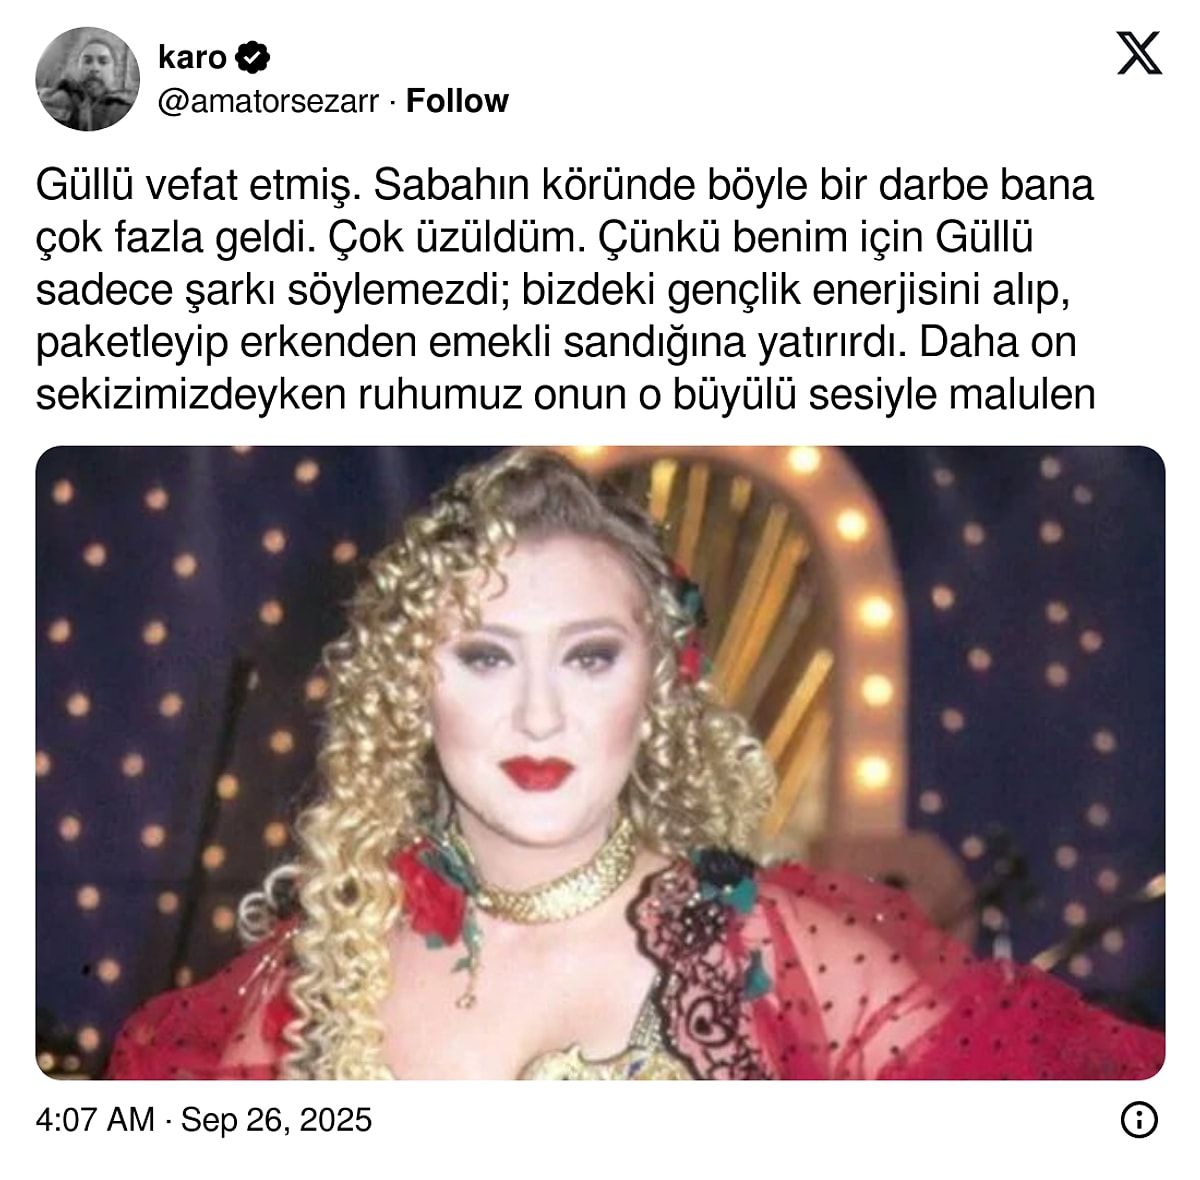The width and height of the screenshot is (1200, 1180).
Task: Click the verified badge next to karo
Action: pyautogui.click(x=253, y=57)
